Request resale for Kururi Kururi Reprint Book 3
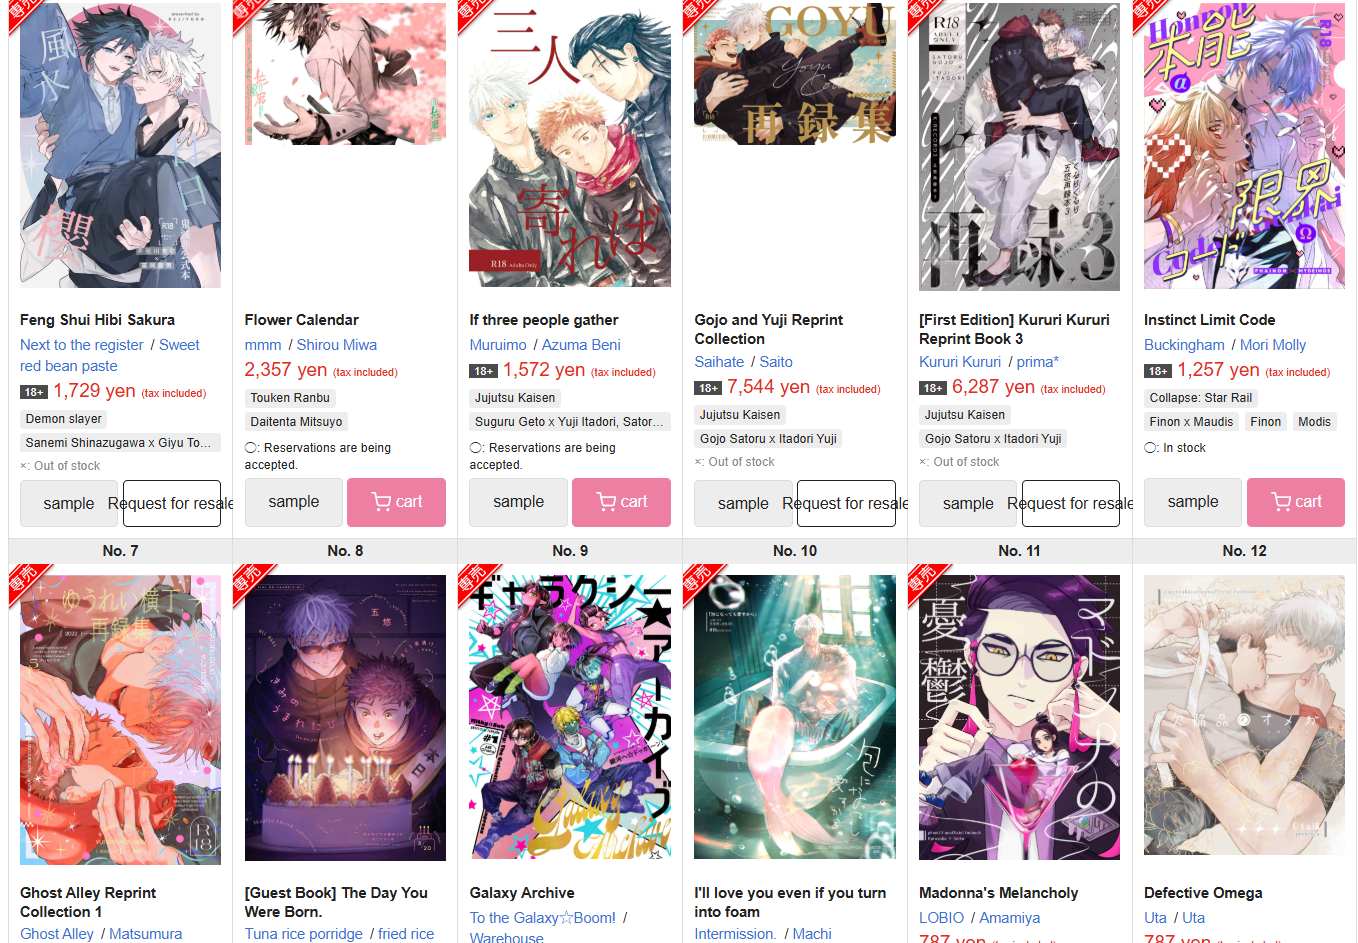The image size is (1358, 943). click(x=1071, y=504)
